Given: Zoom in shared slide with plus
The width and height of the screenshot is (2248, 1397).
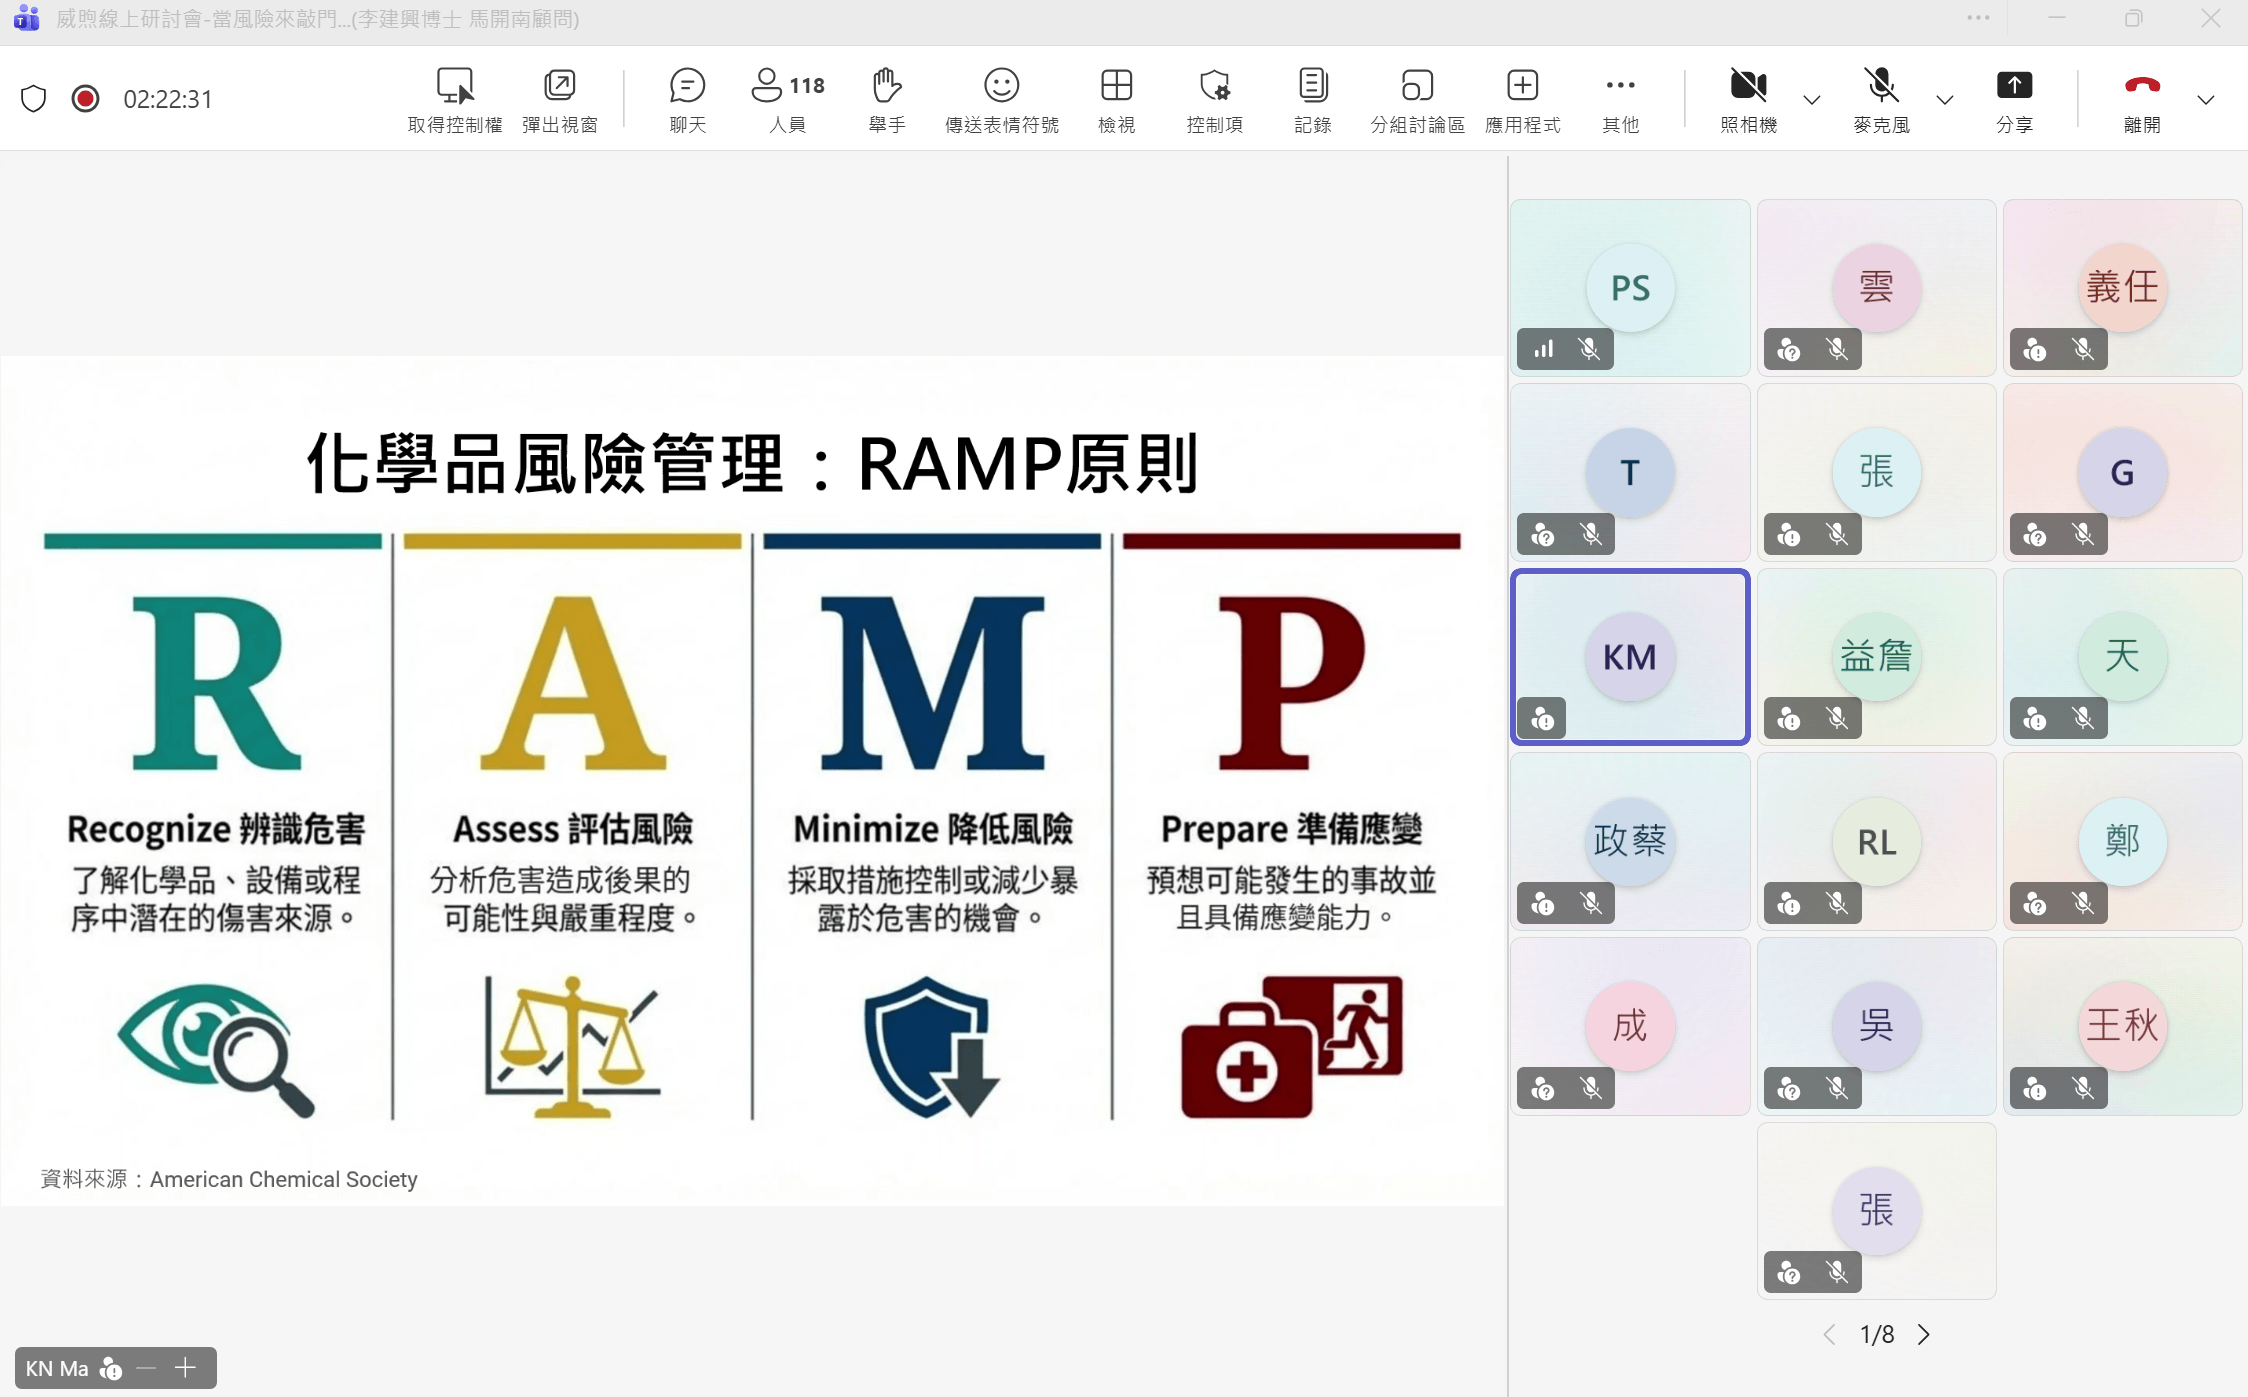Looking at the screenshot, I should pos(185,1367).
